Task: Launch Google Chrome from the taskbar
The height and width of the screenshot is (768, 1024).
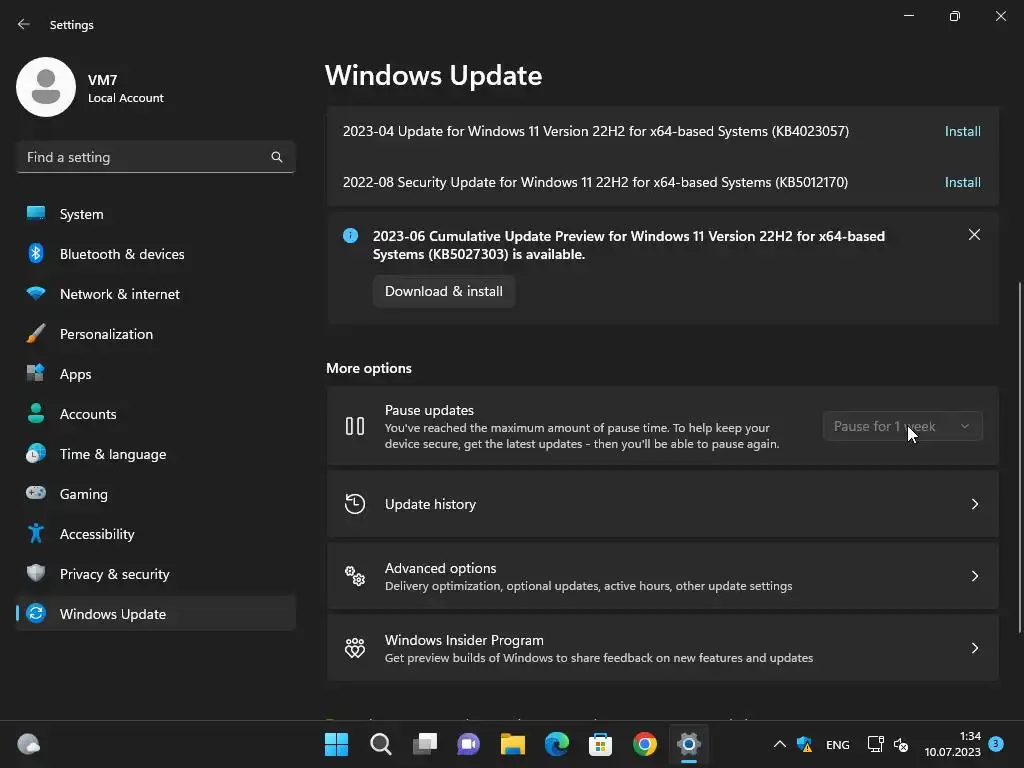Action: pos(645,744)
